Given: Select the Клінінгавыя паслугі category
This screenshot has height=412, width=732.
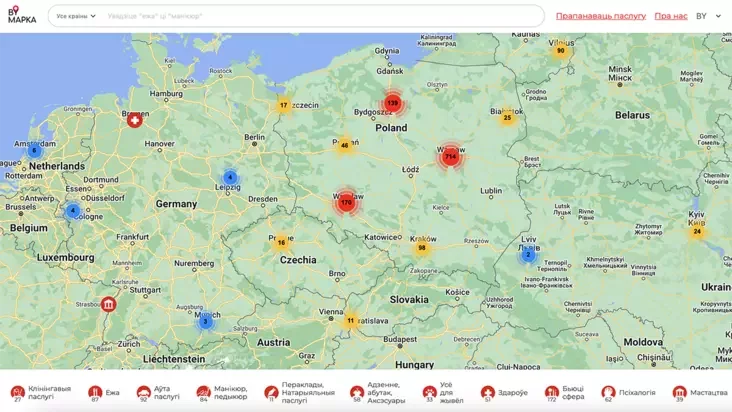Looking at the screenshot, I should (41, 392).
